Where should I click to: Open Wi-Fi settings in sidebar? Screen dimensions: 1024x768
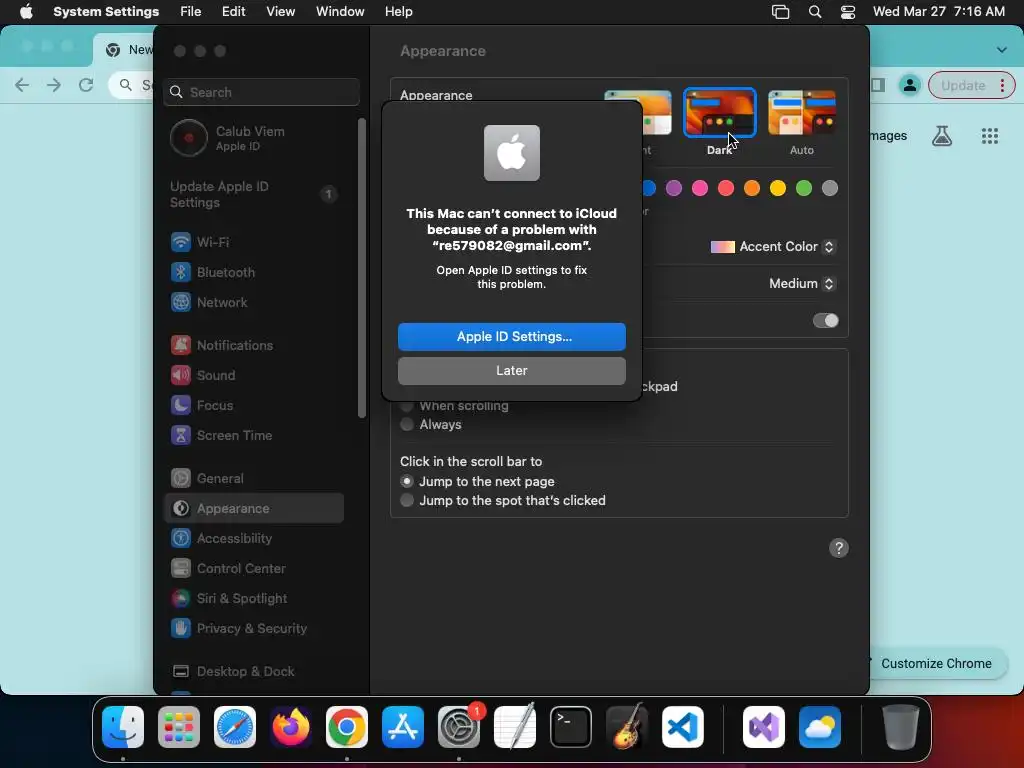coord(255,242)
